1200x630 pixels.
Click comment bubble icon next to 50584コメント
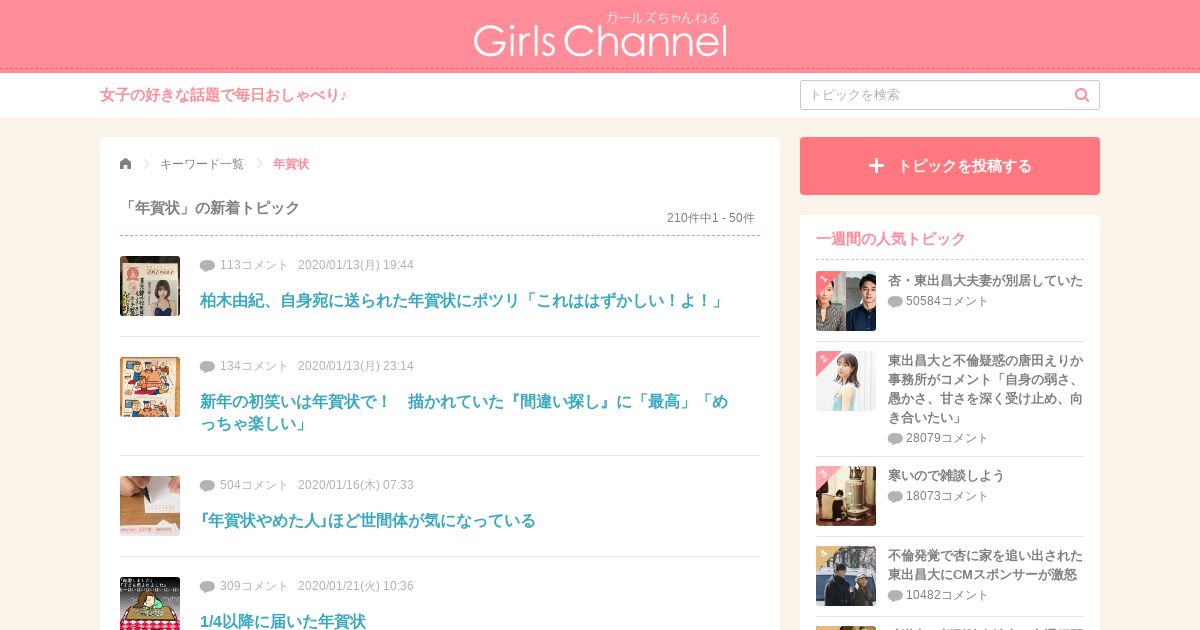click(x=895, y=302)
